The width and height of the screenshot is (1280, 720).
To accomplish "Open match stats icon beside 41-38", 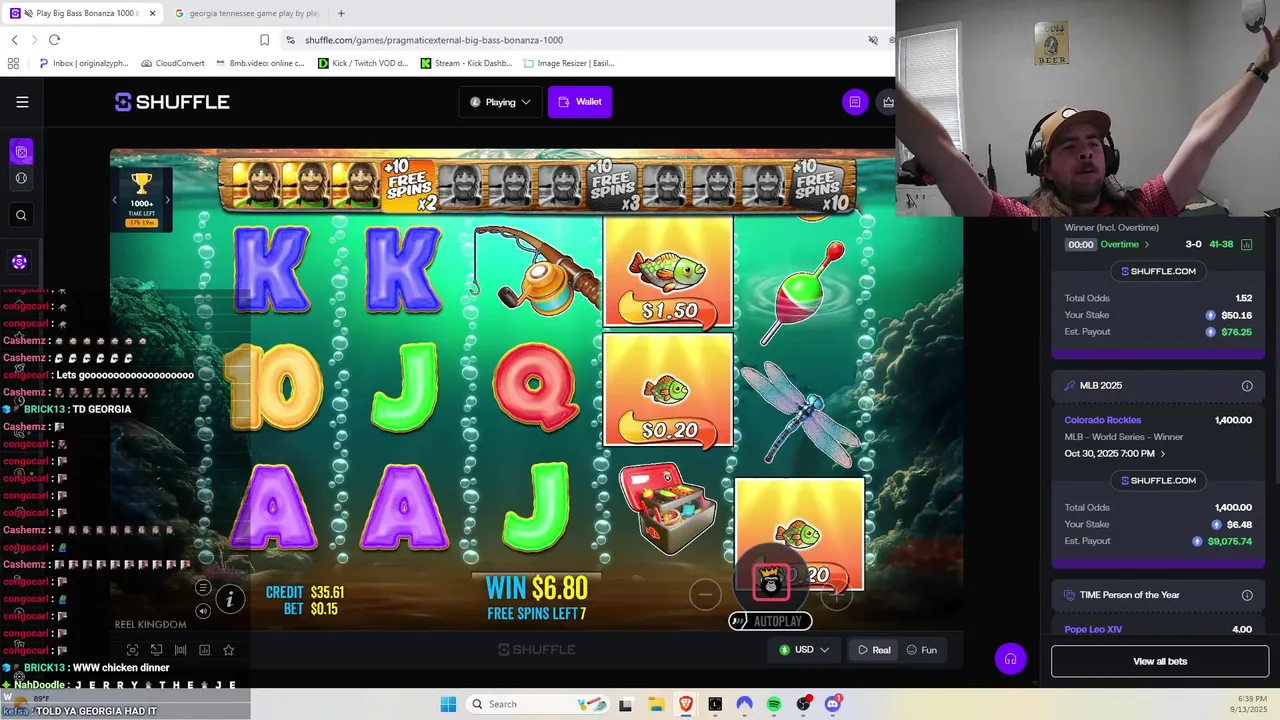I will click(x=1246, y=244).
